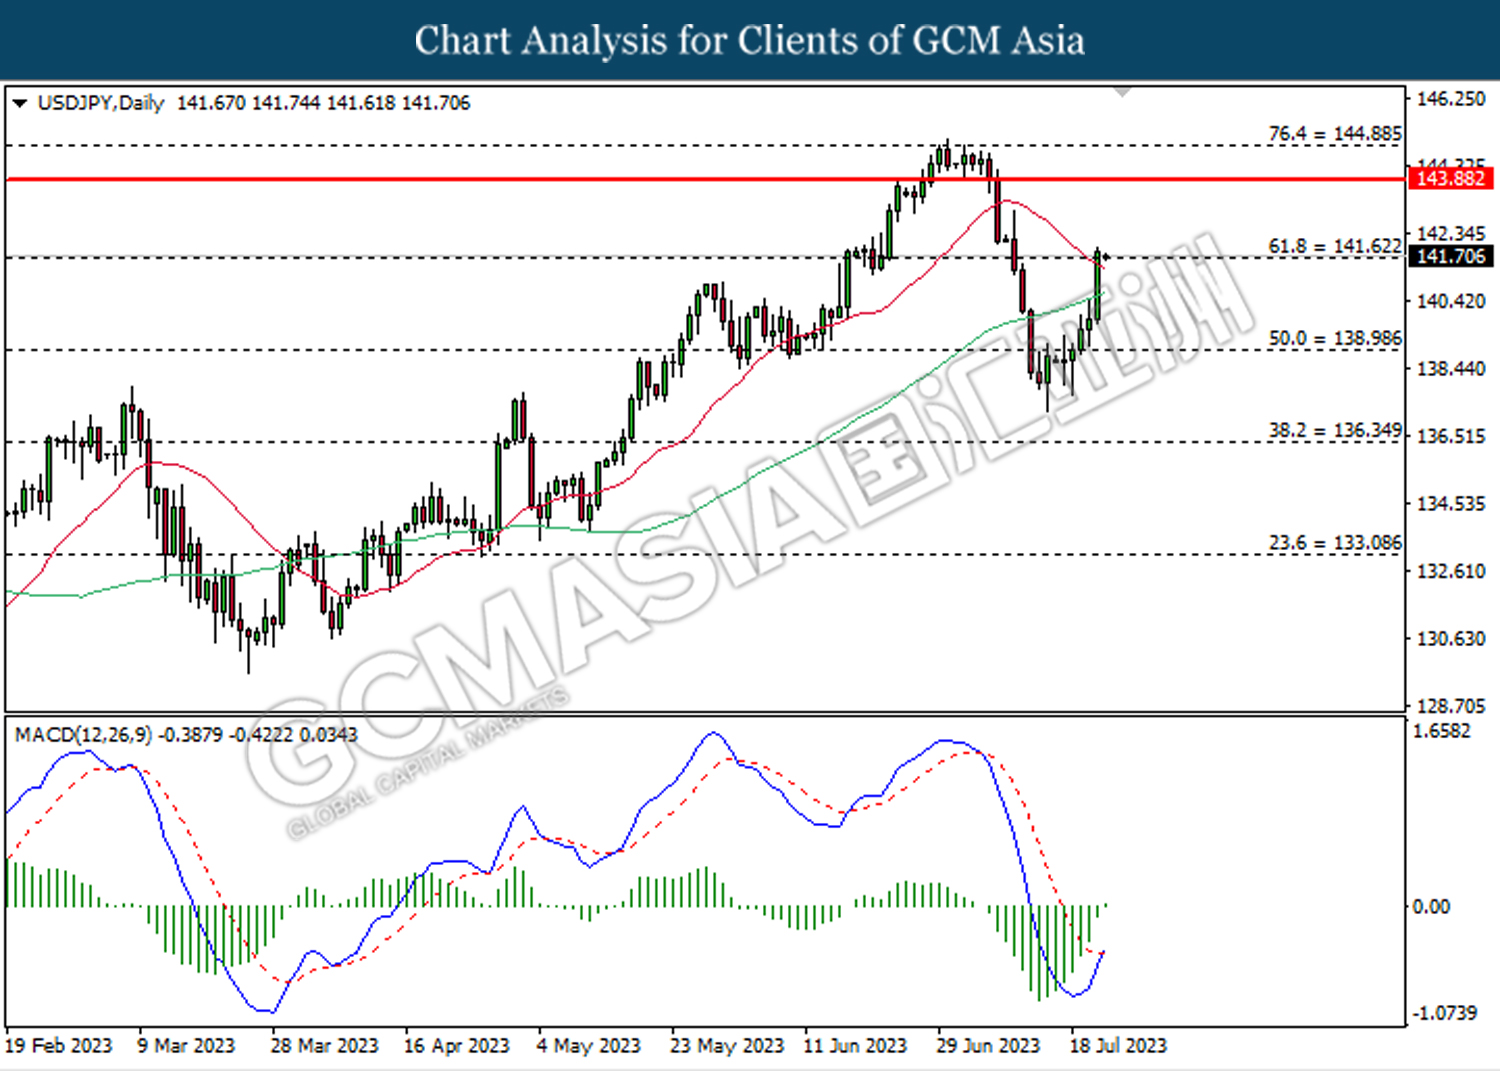Click the 0.00 MACD axis value
The image size is (1500, 1071).
(1430, 906)
